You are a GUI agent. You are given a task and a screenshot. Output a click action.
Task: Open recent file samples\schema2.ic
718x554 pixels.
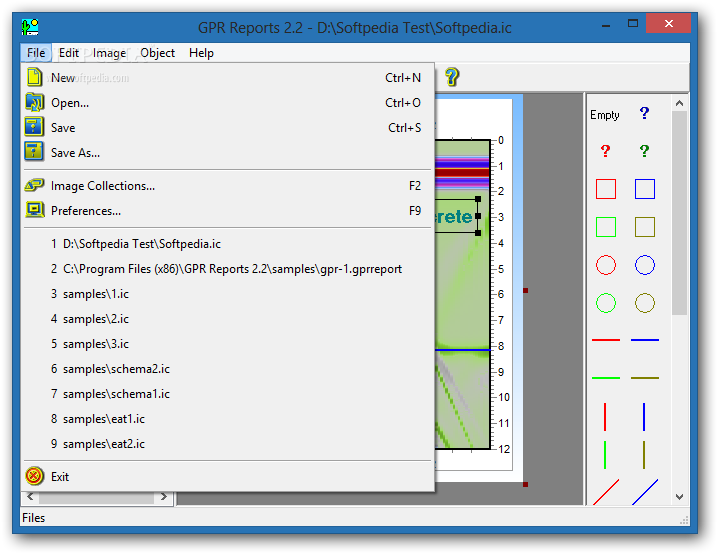pos(228,369)
